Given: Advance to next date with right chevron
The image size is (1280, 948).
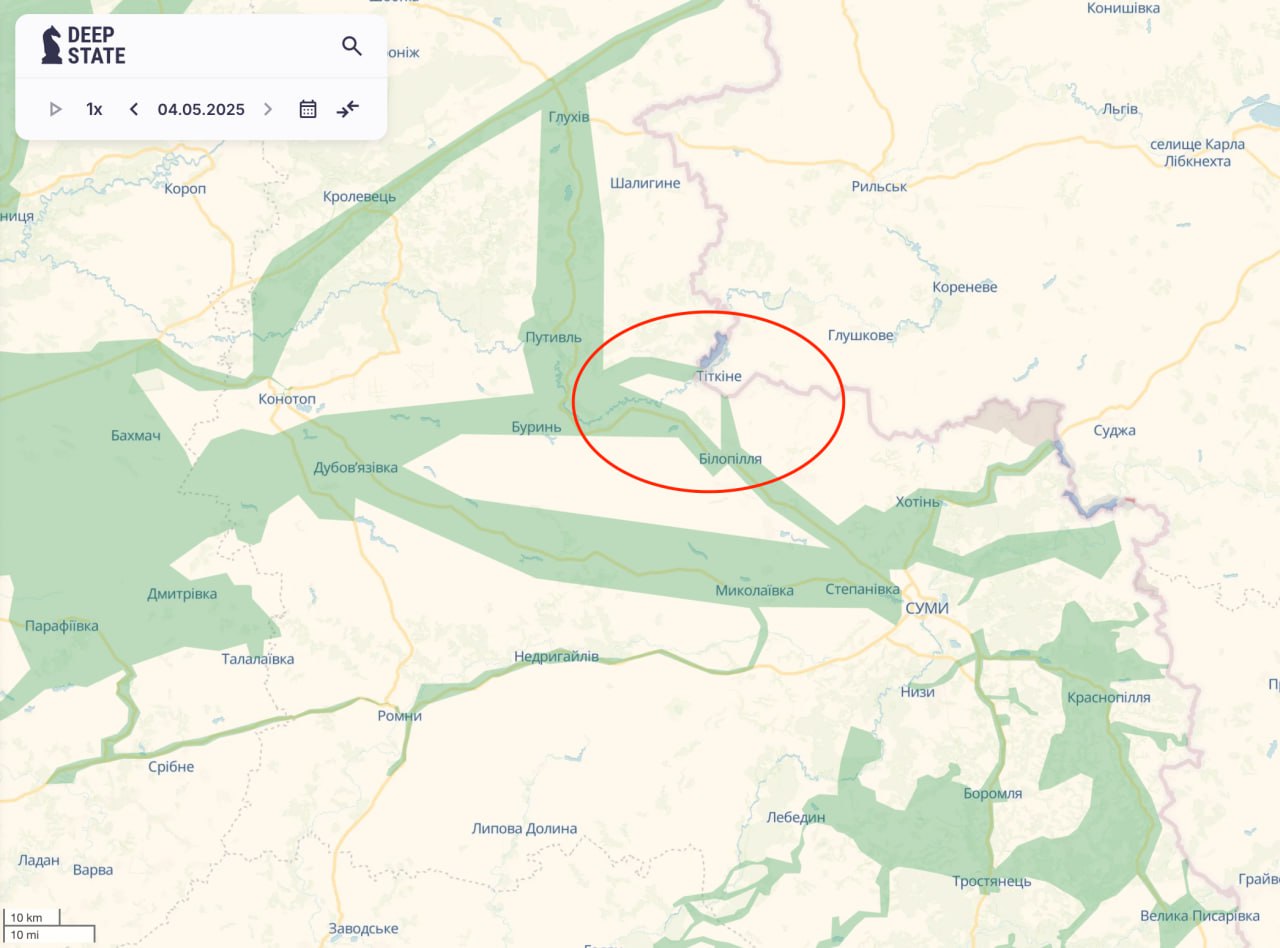Looking at the screenshot, I should tap(267, 109).
